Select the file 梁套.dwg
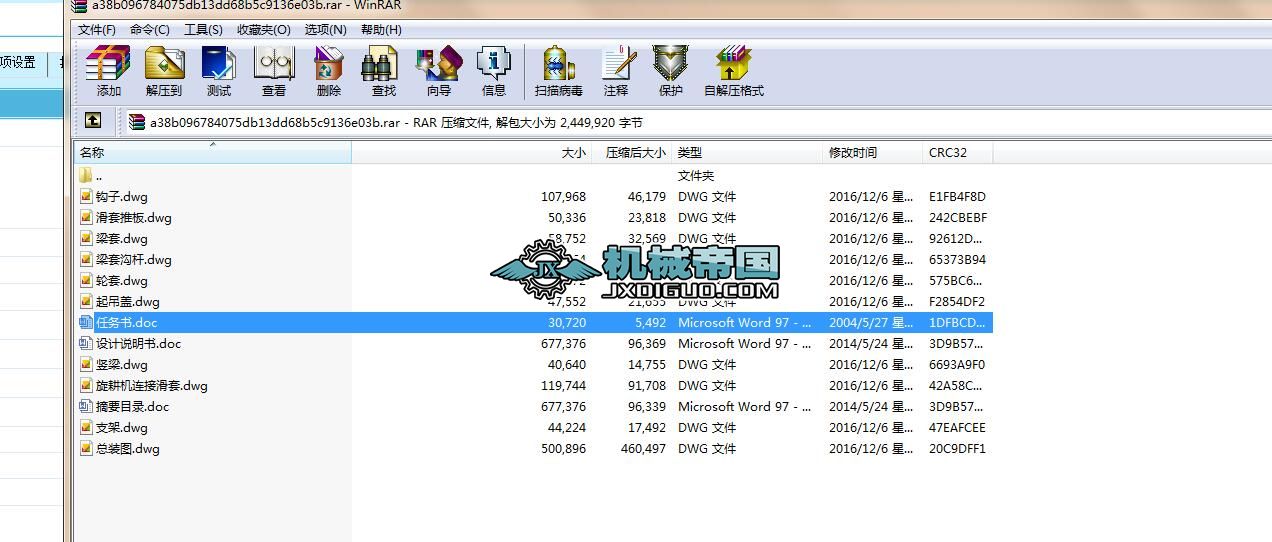Image resolution: width=1272 pixels, height=542 pixels. click(x=121, y=238)
